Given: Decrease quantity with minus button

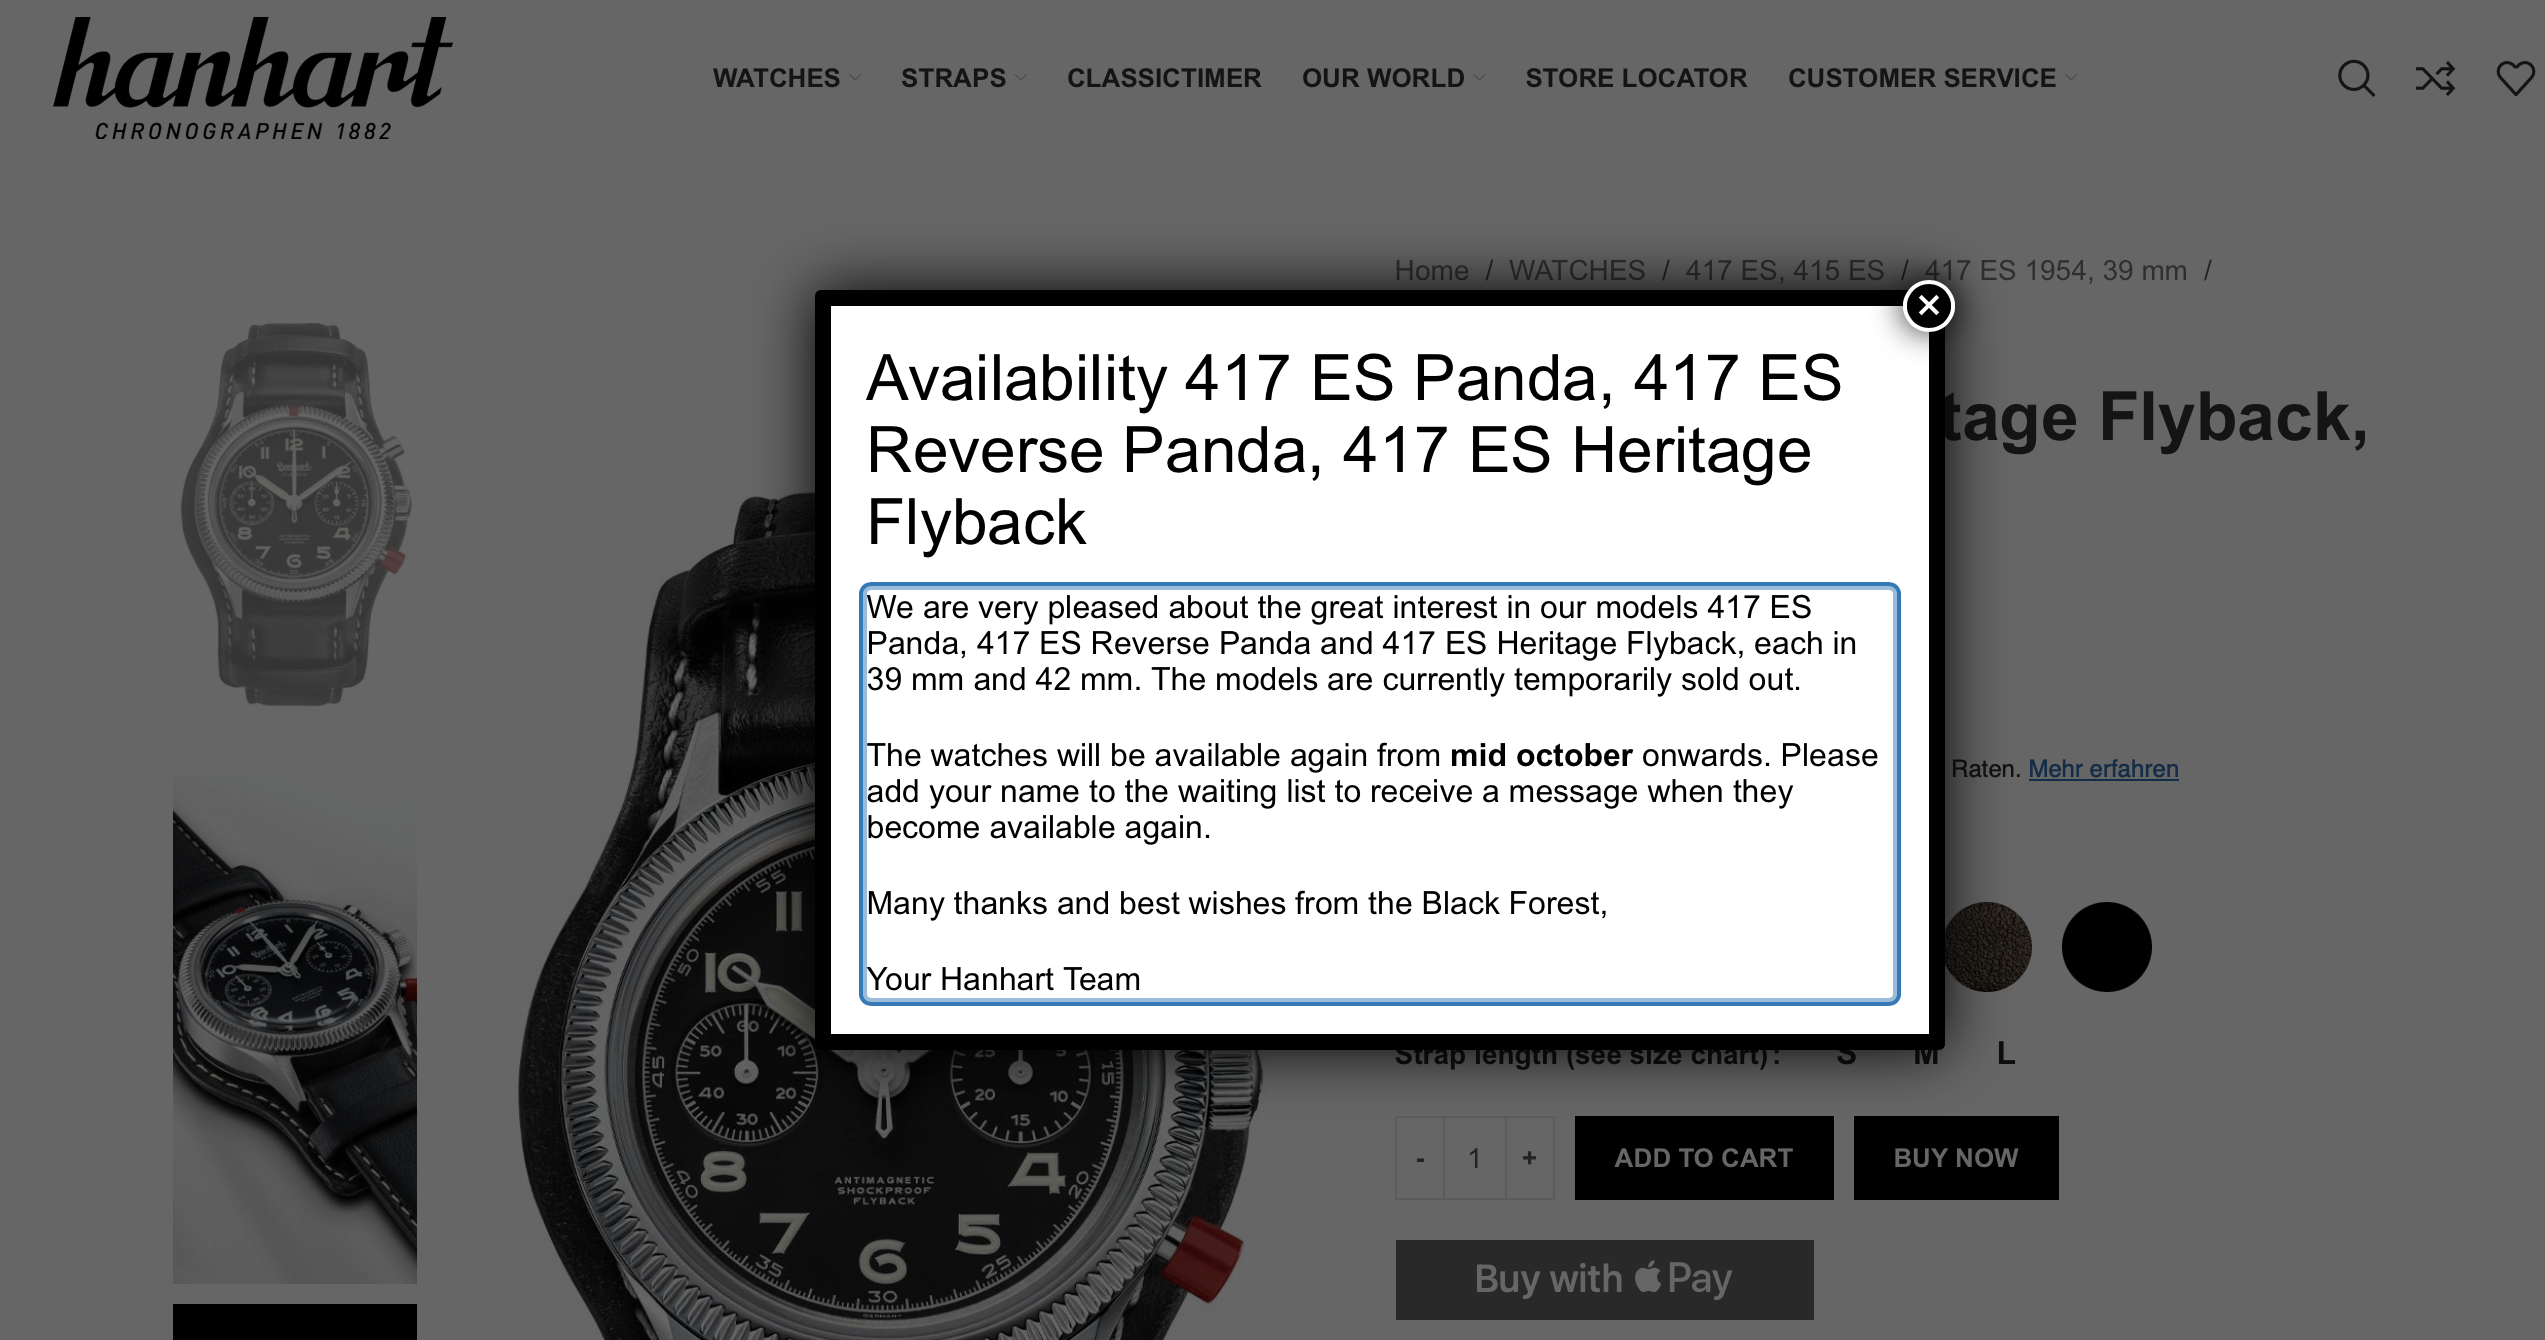Looking at the screenshot, I should tap(1420, 1158).
